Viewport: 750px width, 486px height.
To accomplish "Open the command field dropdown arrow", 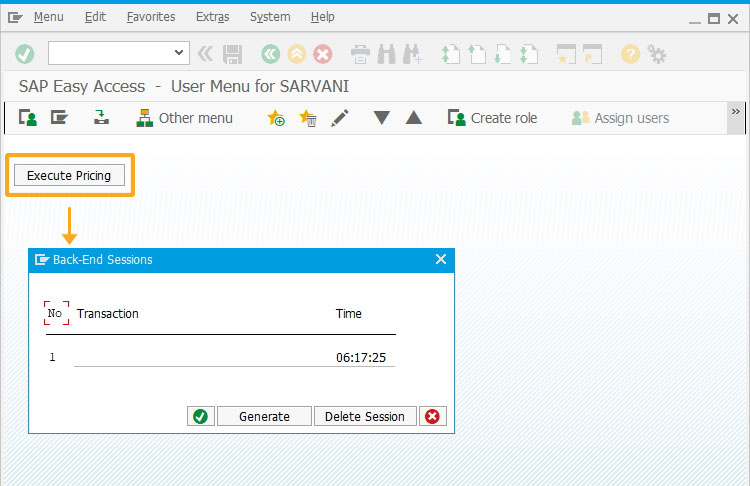I will [179, 53].
